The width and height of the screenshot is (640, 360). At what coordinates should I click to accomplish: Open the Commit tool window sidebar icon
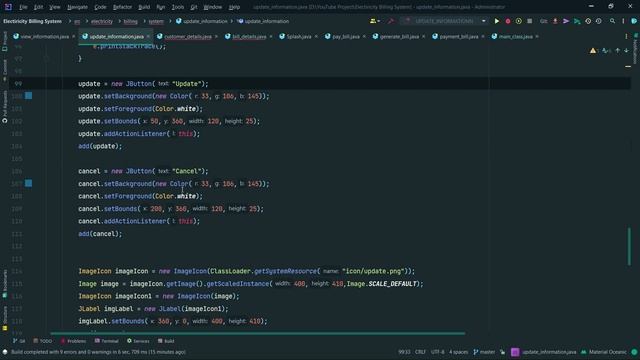(x=4, y=70)
